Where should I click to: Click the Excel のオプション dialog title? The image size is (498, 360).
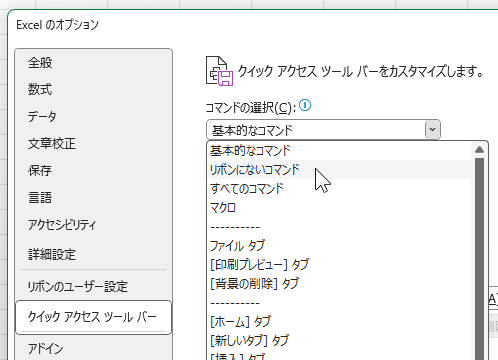pos(58,25)
